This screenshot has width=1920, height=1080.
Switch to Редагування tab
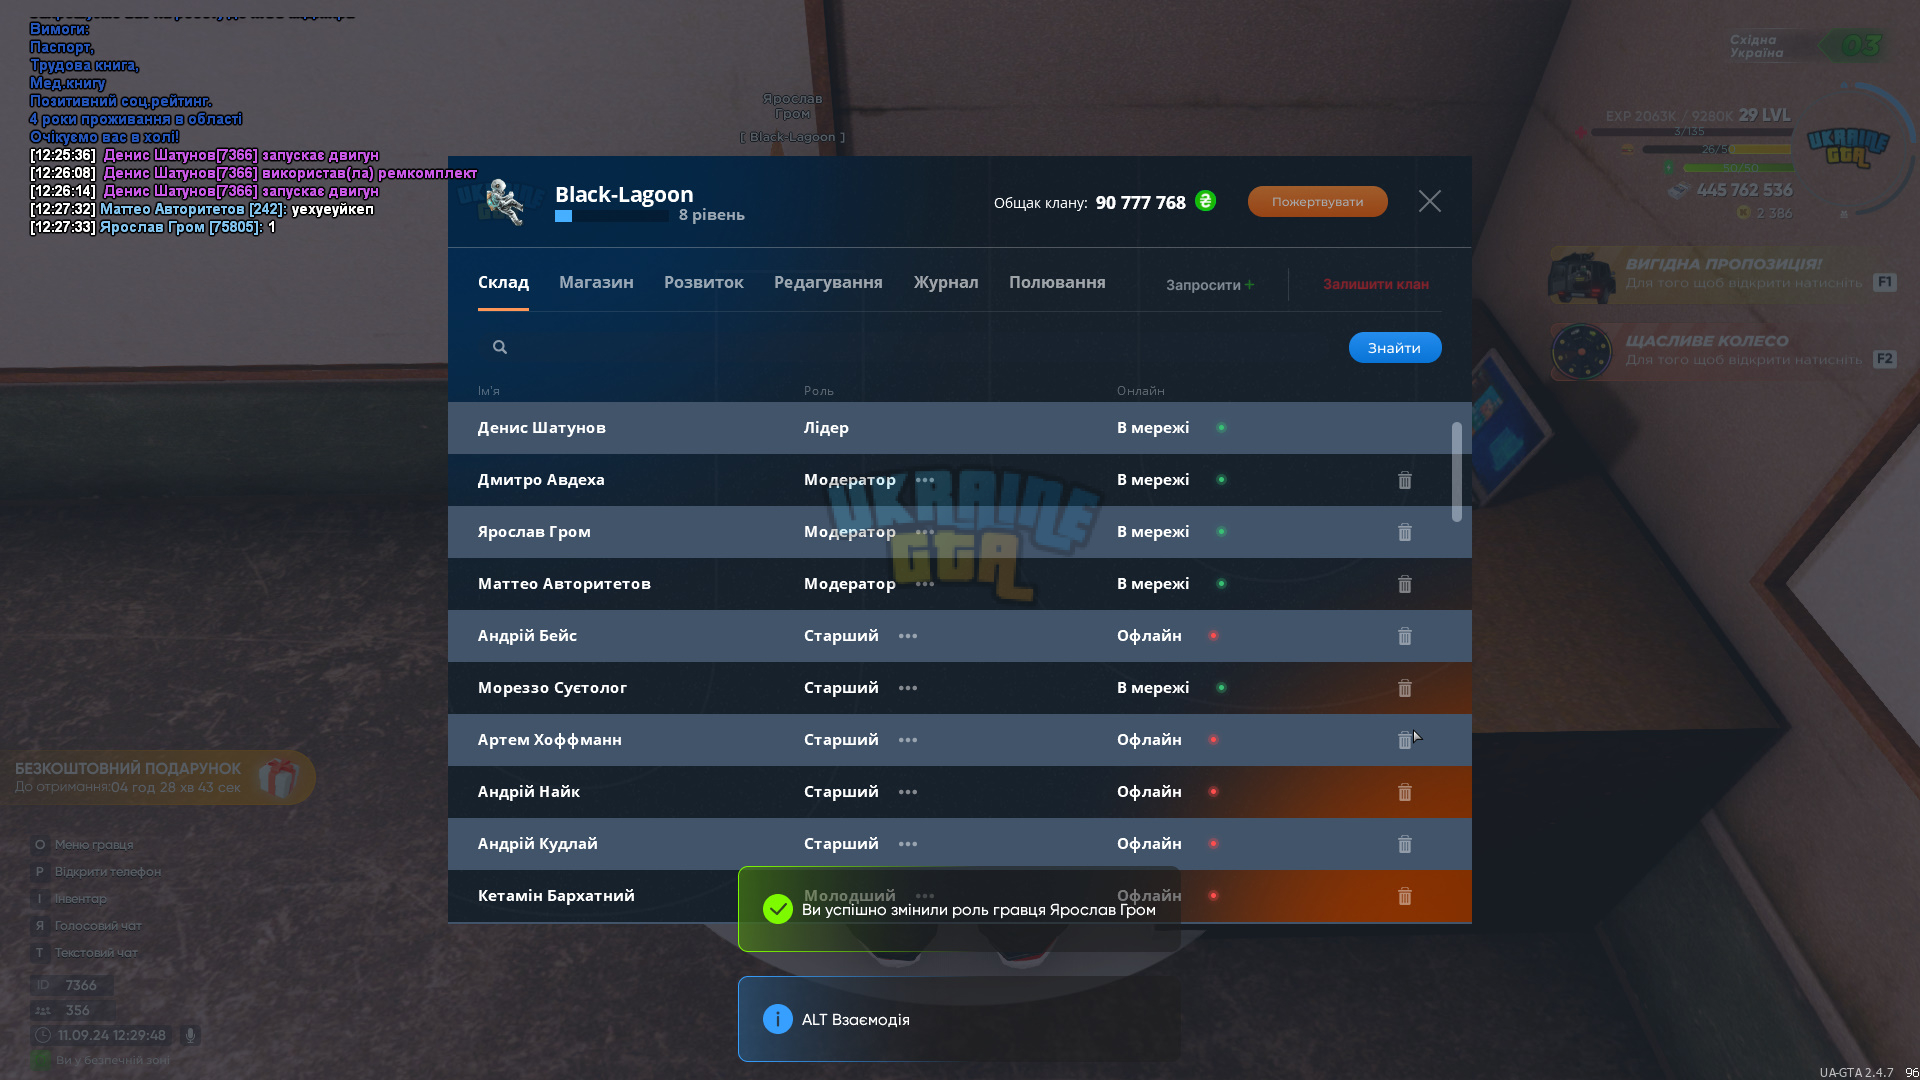pyautogui.click(x=828, y=283)
